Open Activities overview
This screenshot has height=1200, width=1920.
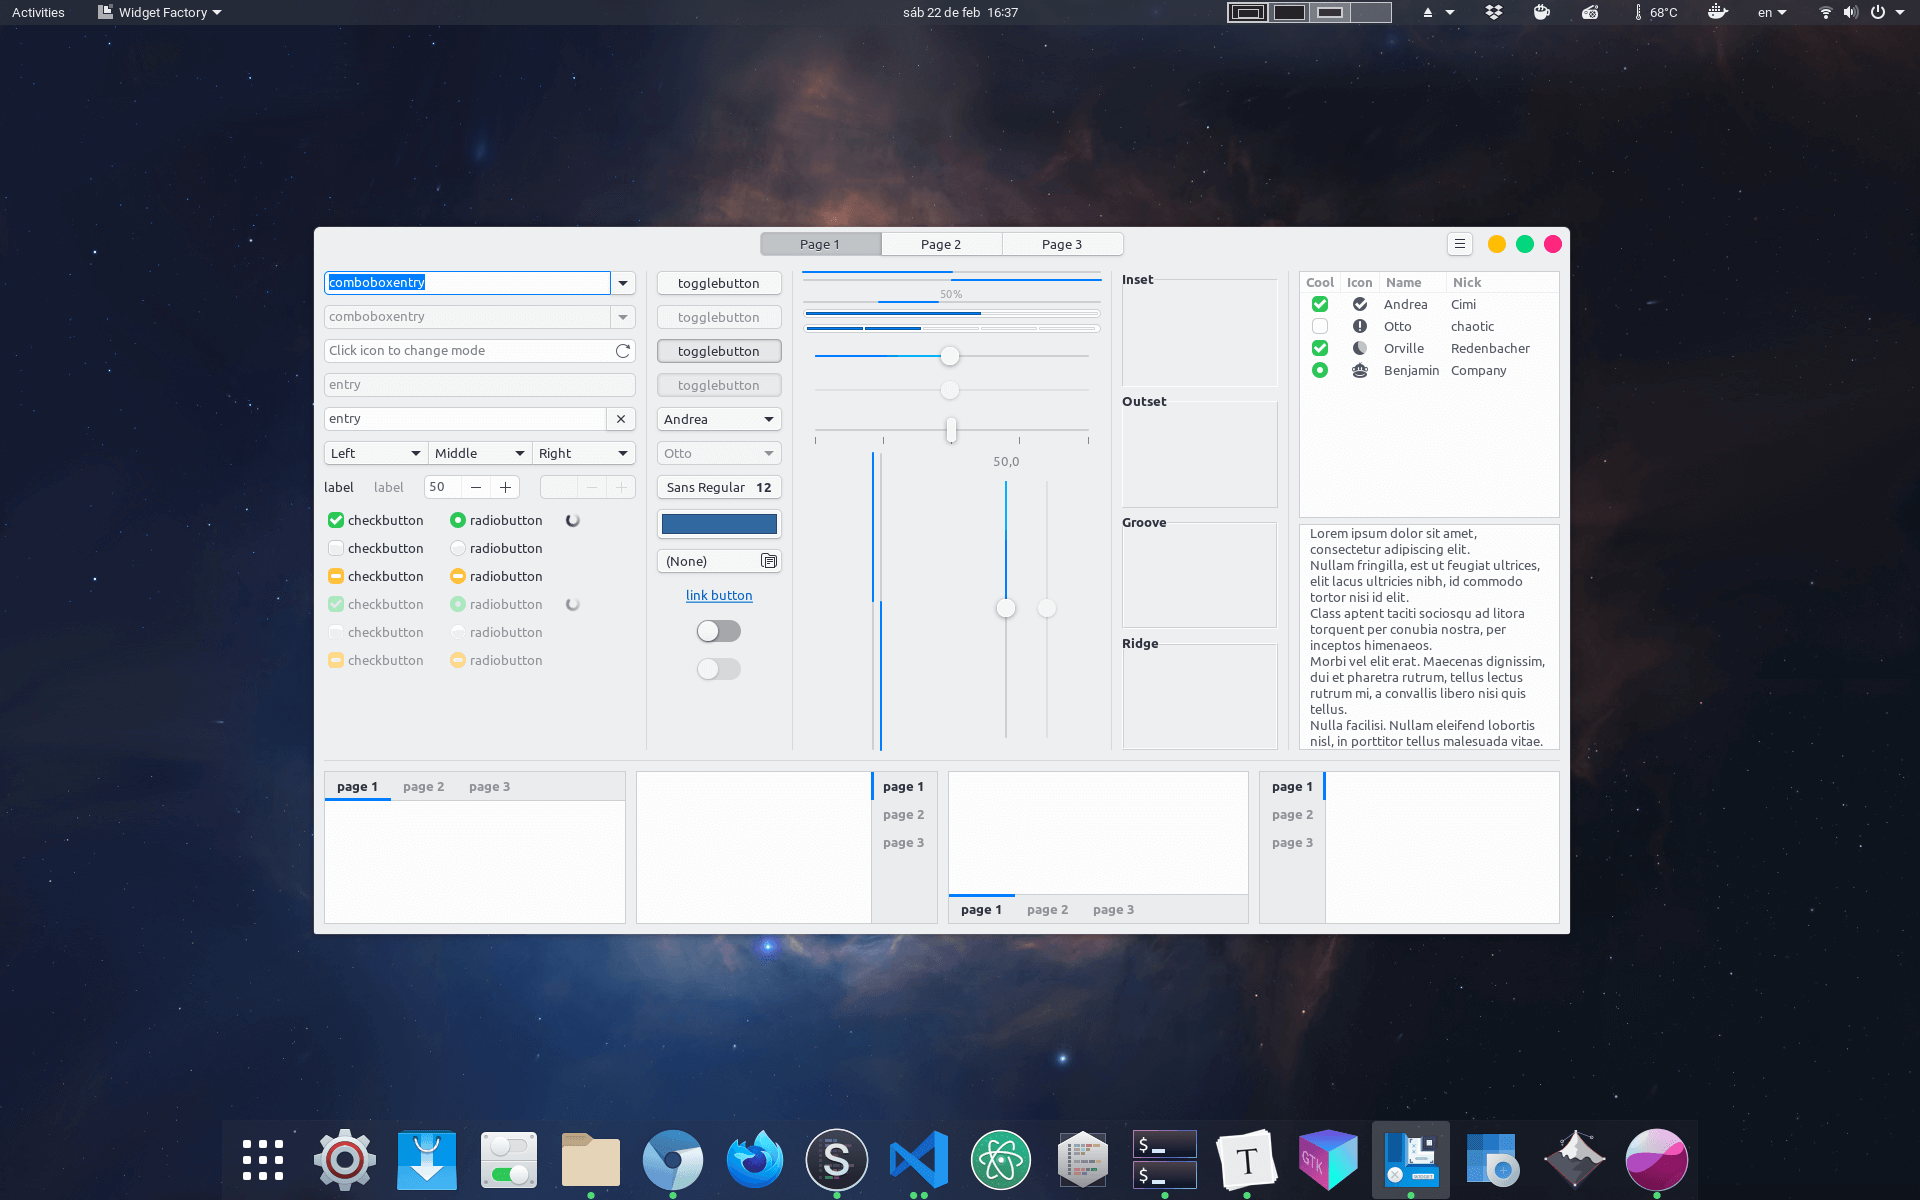(x=38, y=12)
